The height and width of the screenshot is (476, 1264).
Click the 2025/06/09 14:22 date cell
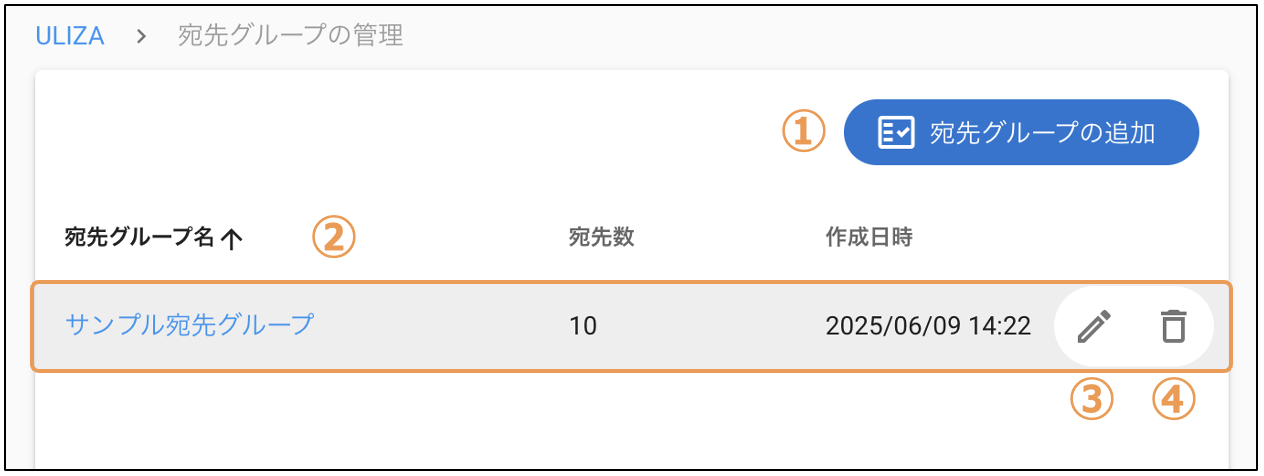(928, 326)
